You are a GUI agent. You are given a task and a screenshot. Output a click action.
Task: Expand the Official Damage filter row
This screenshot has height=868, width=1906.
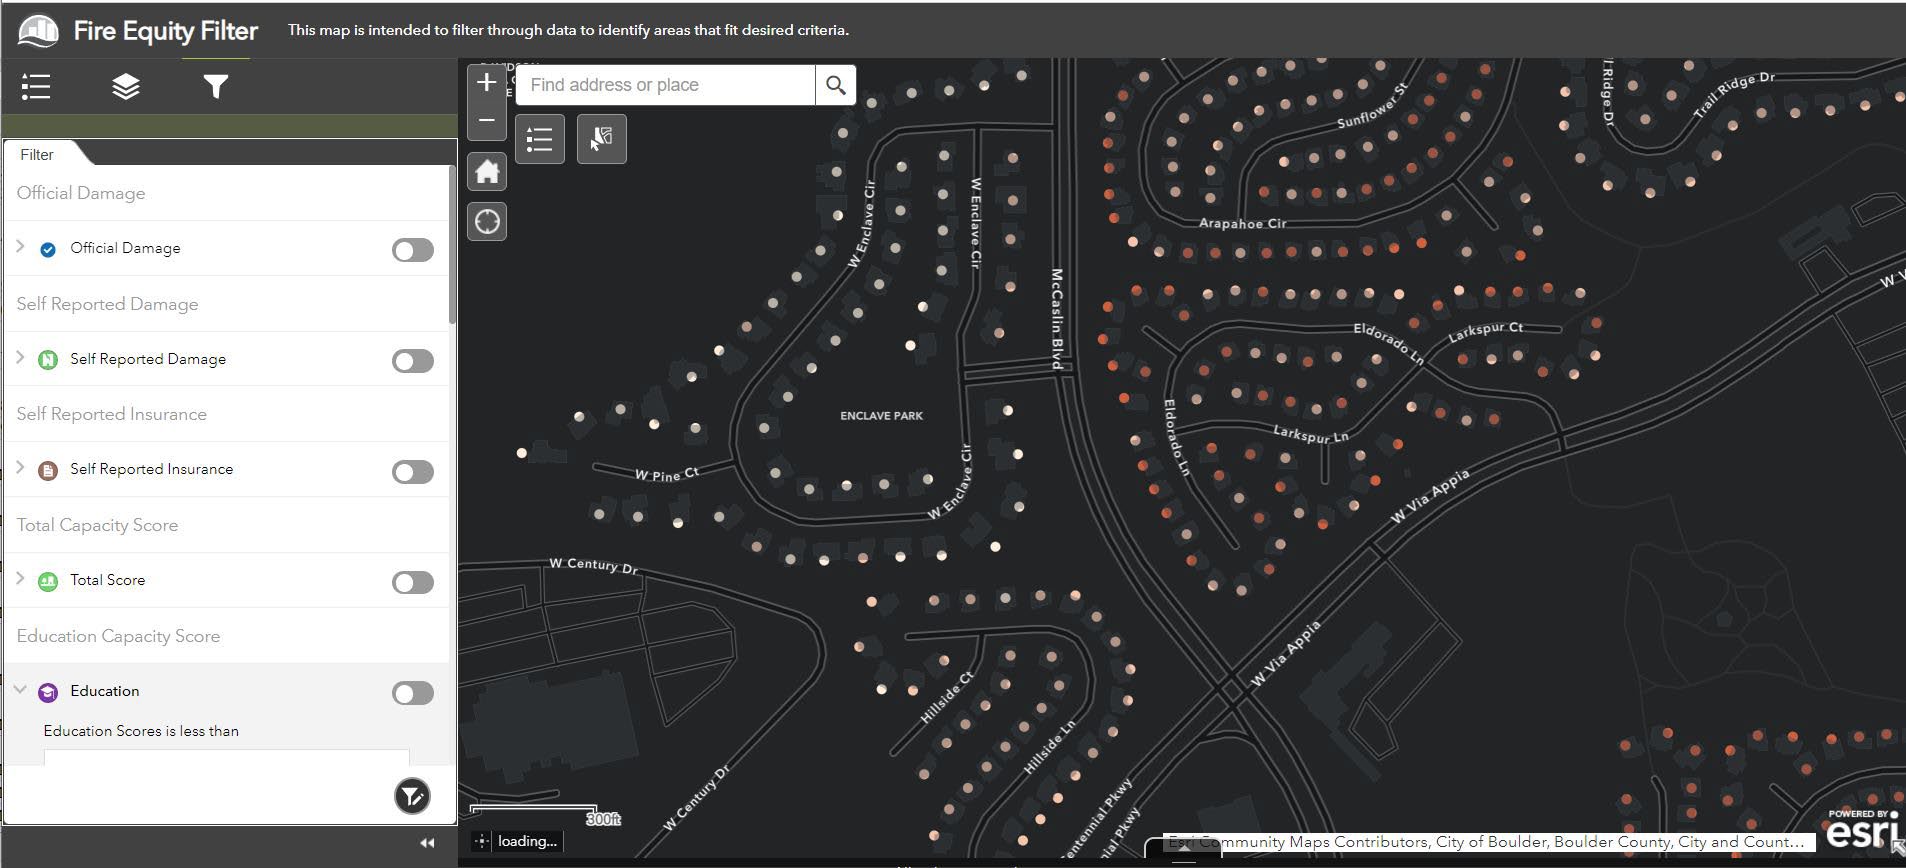20,245
